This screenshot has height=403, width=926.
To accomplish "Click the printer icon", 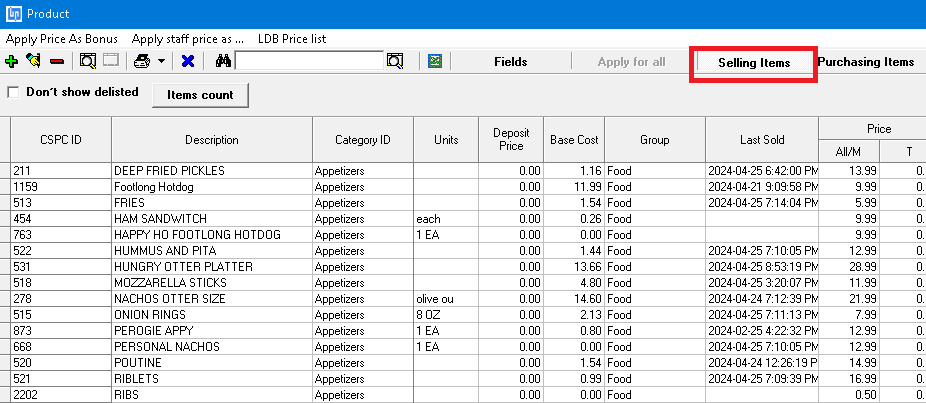I will coord(142,61).
